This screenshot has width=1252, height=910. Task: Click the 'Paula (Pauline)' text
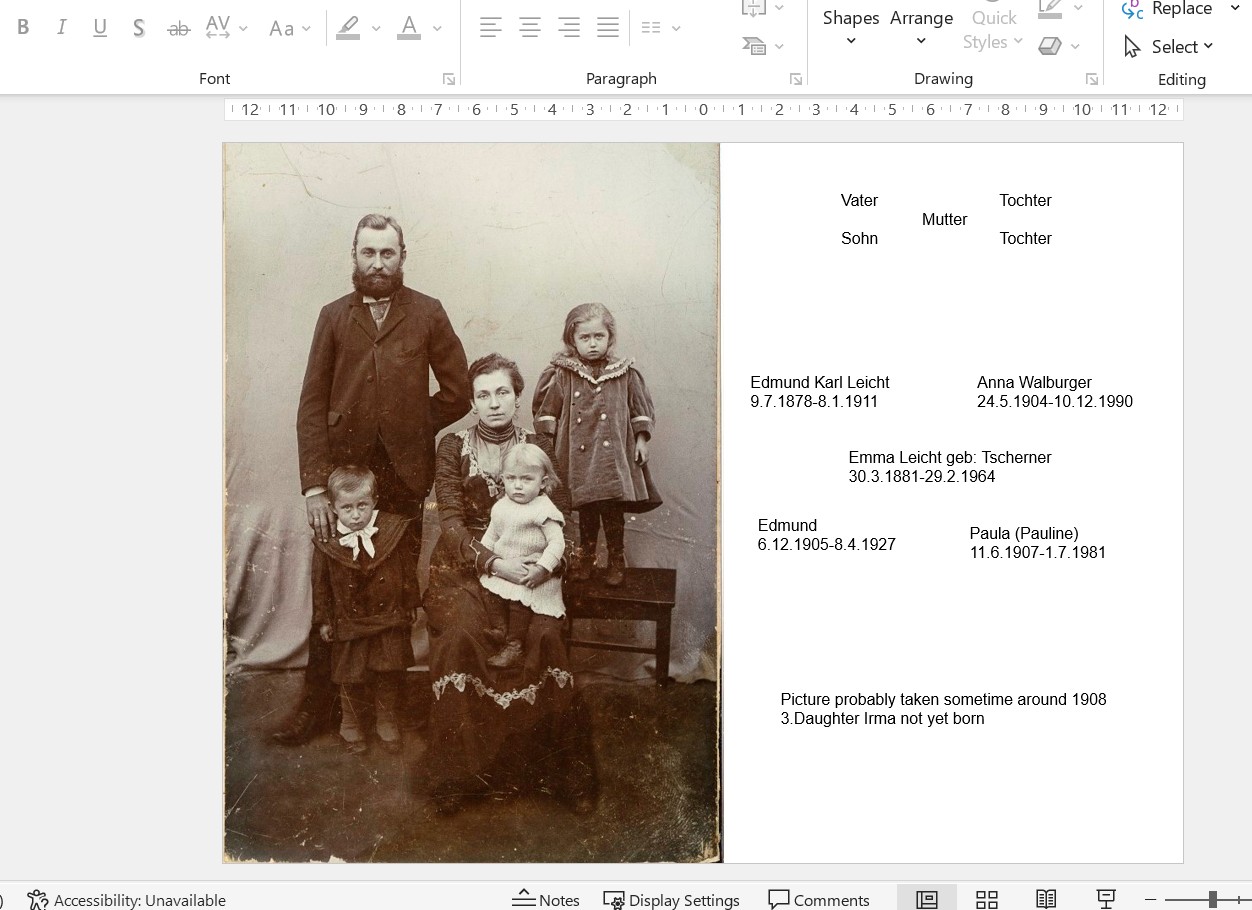pyautogui.click(x=1024, y=534)
